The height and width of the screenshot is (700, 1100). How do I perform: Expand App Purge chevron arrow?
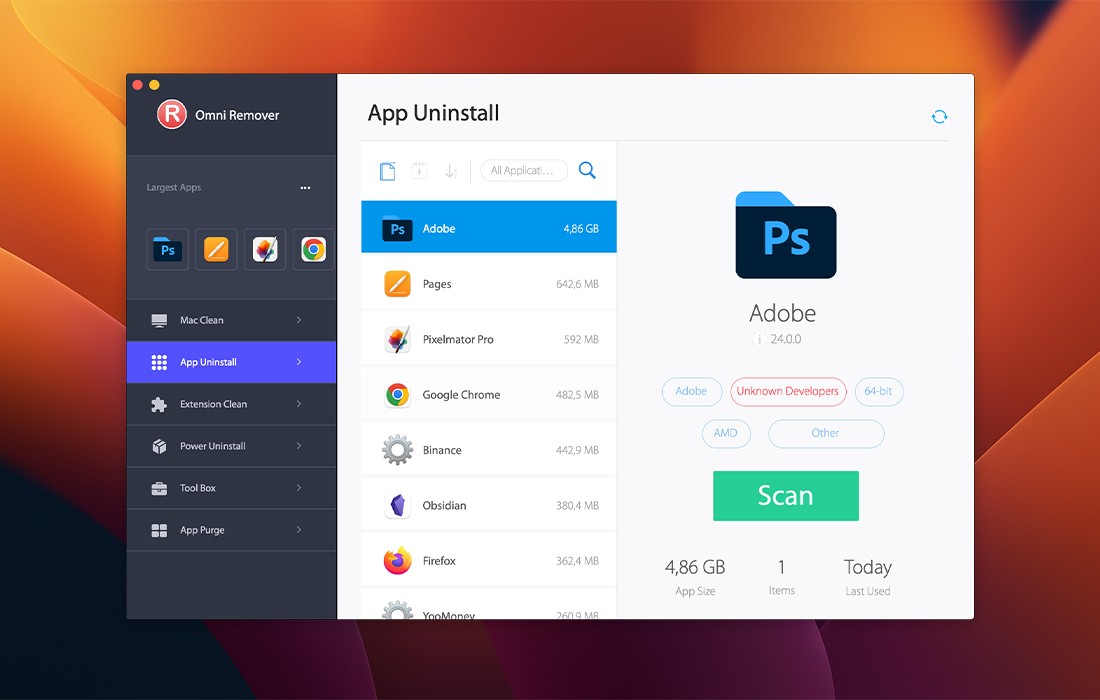299,530
